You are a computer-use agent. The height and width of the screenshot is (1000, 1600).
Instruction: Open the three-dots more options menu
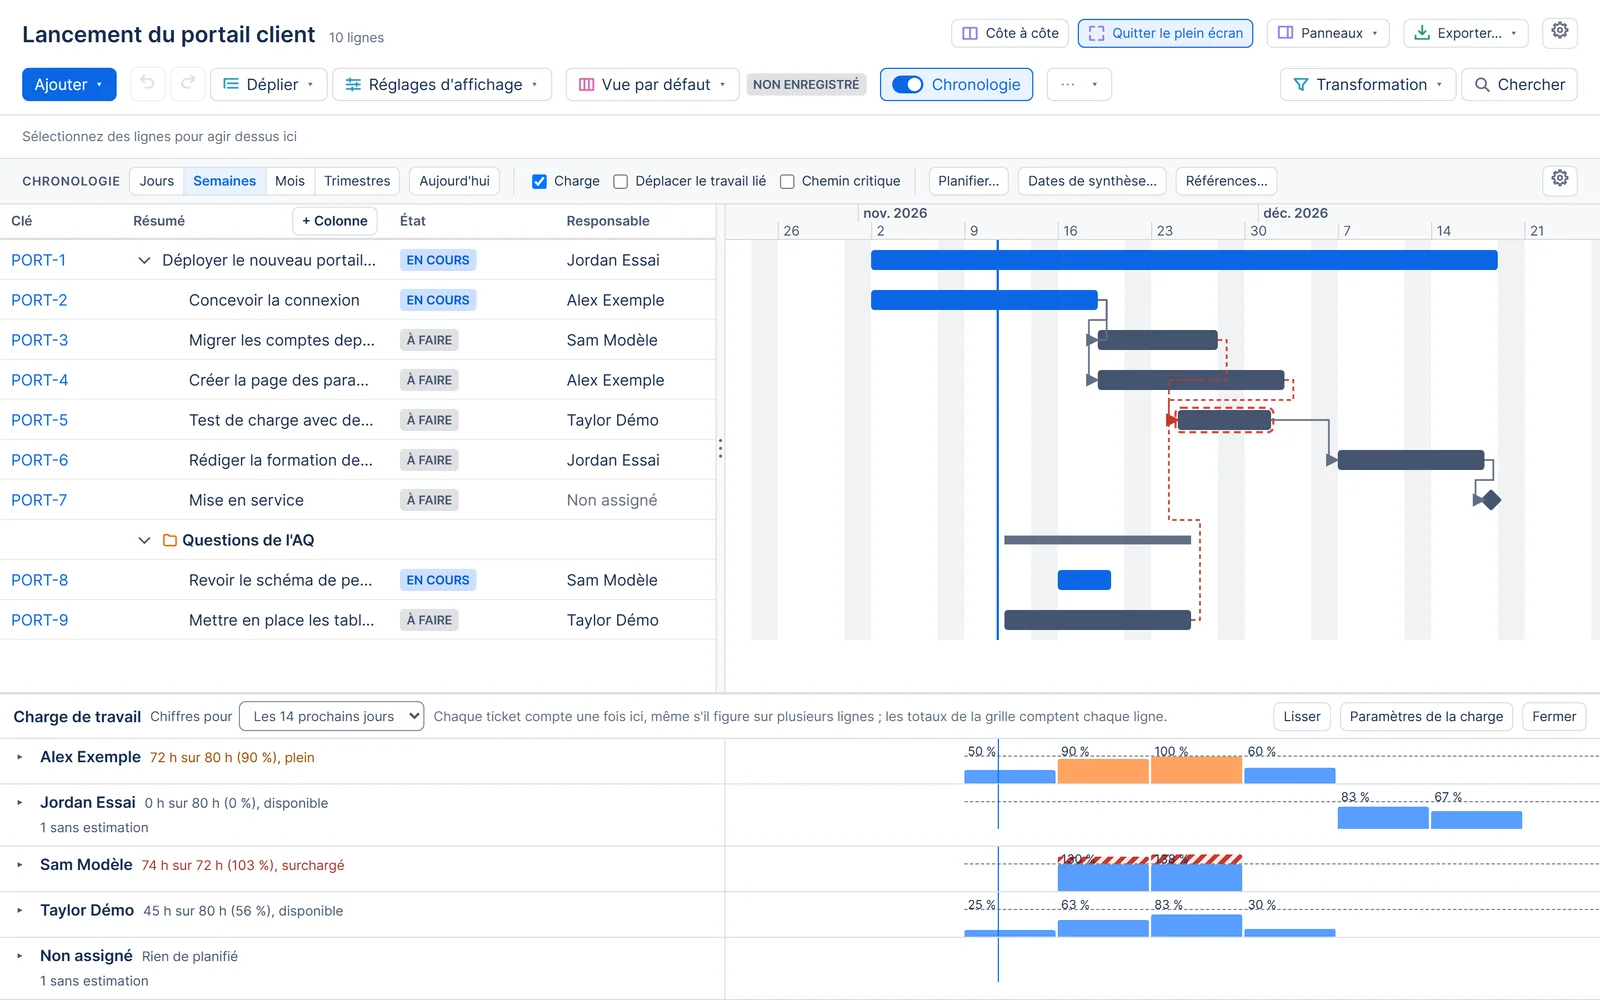[x=1079, y=85]
